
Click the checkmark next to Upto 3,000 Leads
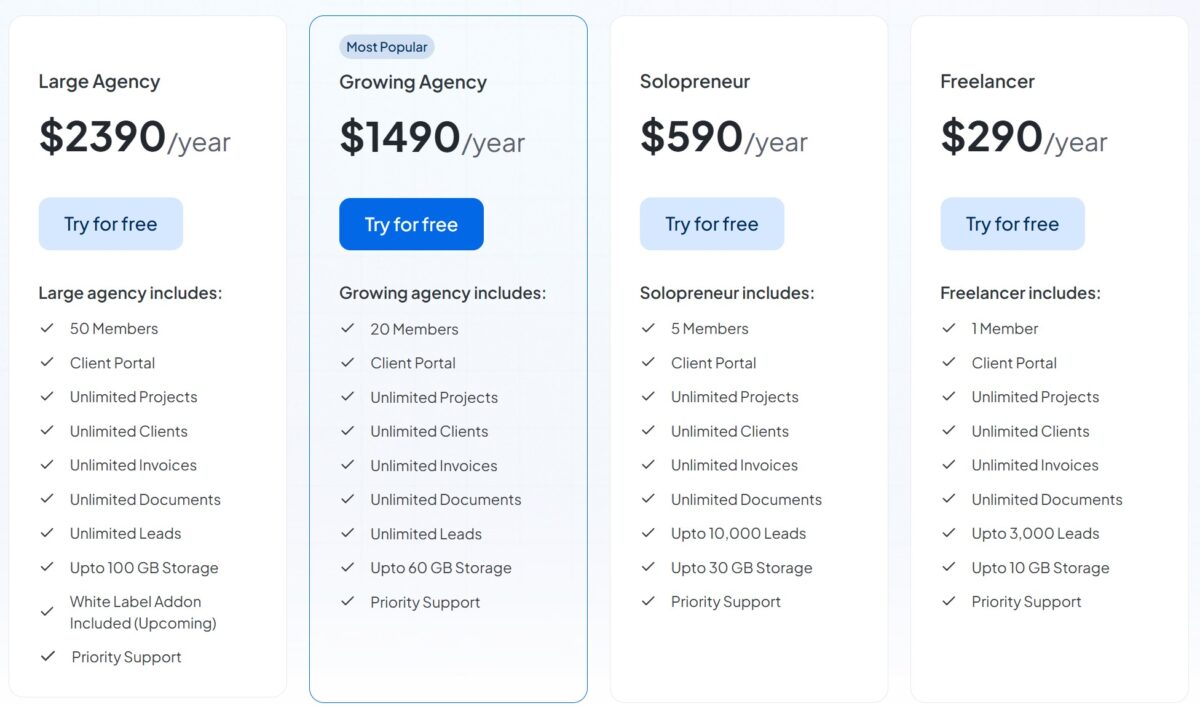click(949, 533)
